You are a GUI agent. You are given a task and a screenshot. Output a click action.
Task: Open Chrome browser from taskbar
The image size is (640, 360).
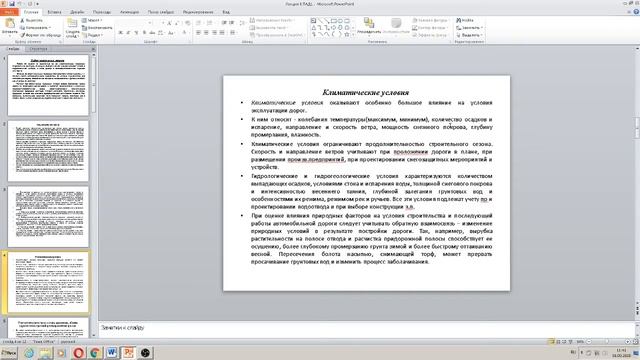click(95, 353)
